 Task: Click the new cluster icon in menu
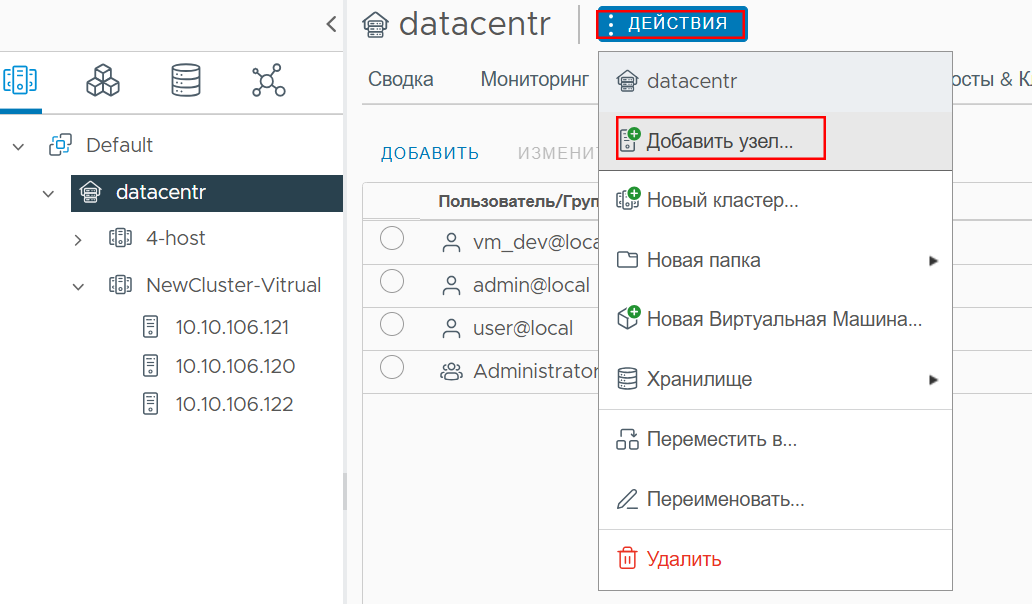pos(628,199)
